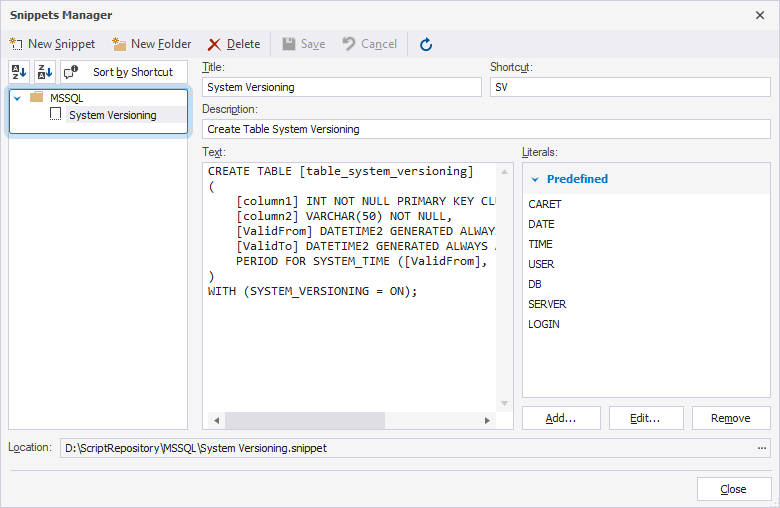Image resolution: width=780 pixels, height=508 pixels.
Task: Click the Title input field
Action: 342,87
